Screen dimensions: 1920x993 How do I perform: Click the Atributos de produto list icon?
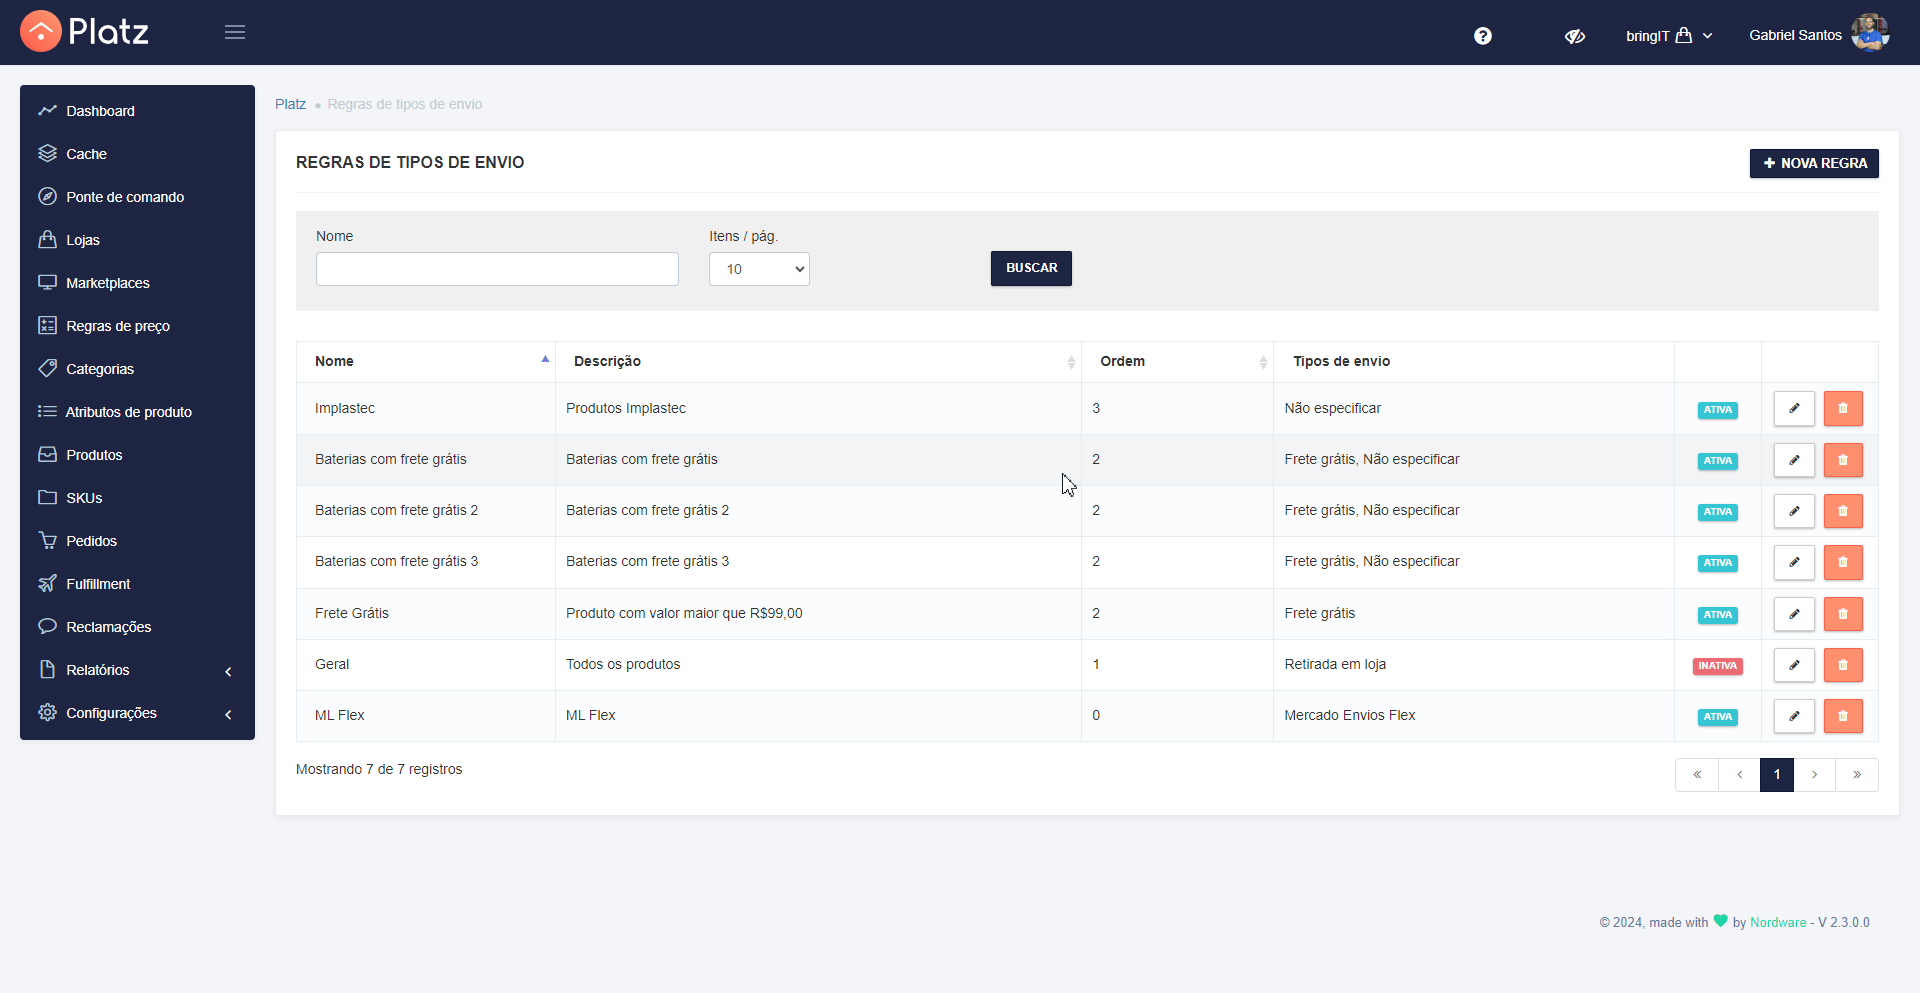tap(47, 411)
